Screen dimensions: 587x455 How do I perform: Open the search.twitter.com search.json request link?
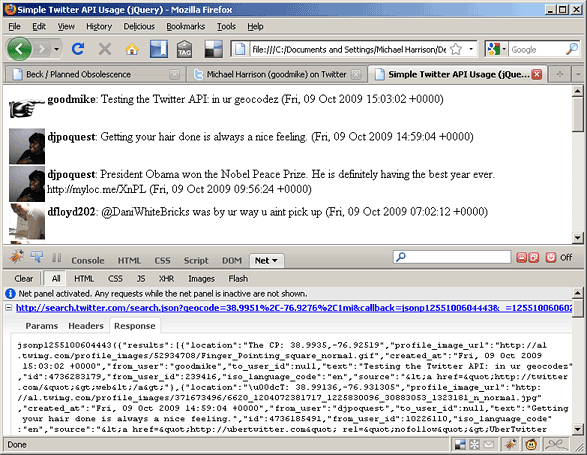pos(294,308)
